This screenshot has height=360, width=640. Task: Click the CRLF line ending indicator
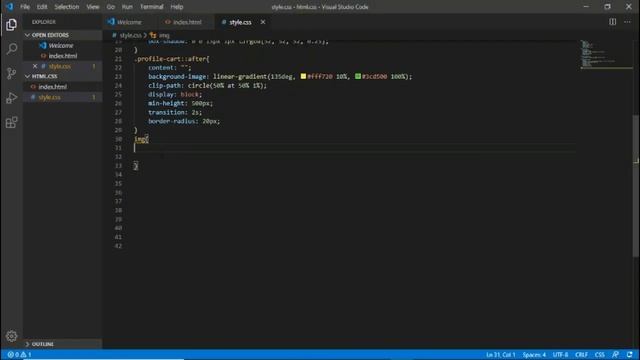(x=581, y=355)
